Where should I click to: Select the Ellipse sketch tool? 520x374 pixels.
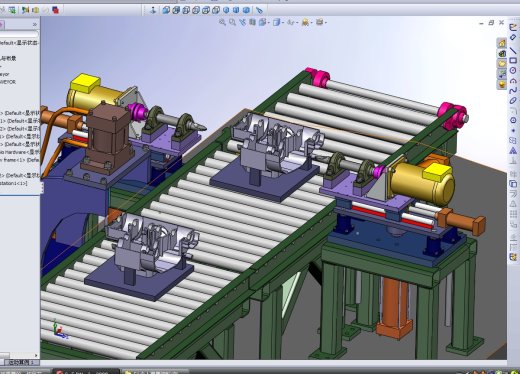(513, 100)
